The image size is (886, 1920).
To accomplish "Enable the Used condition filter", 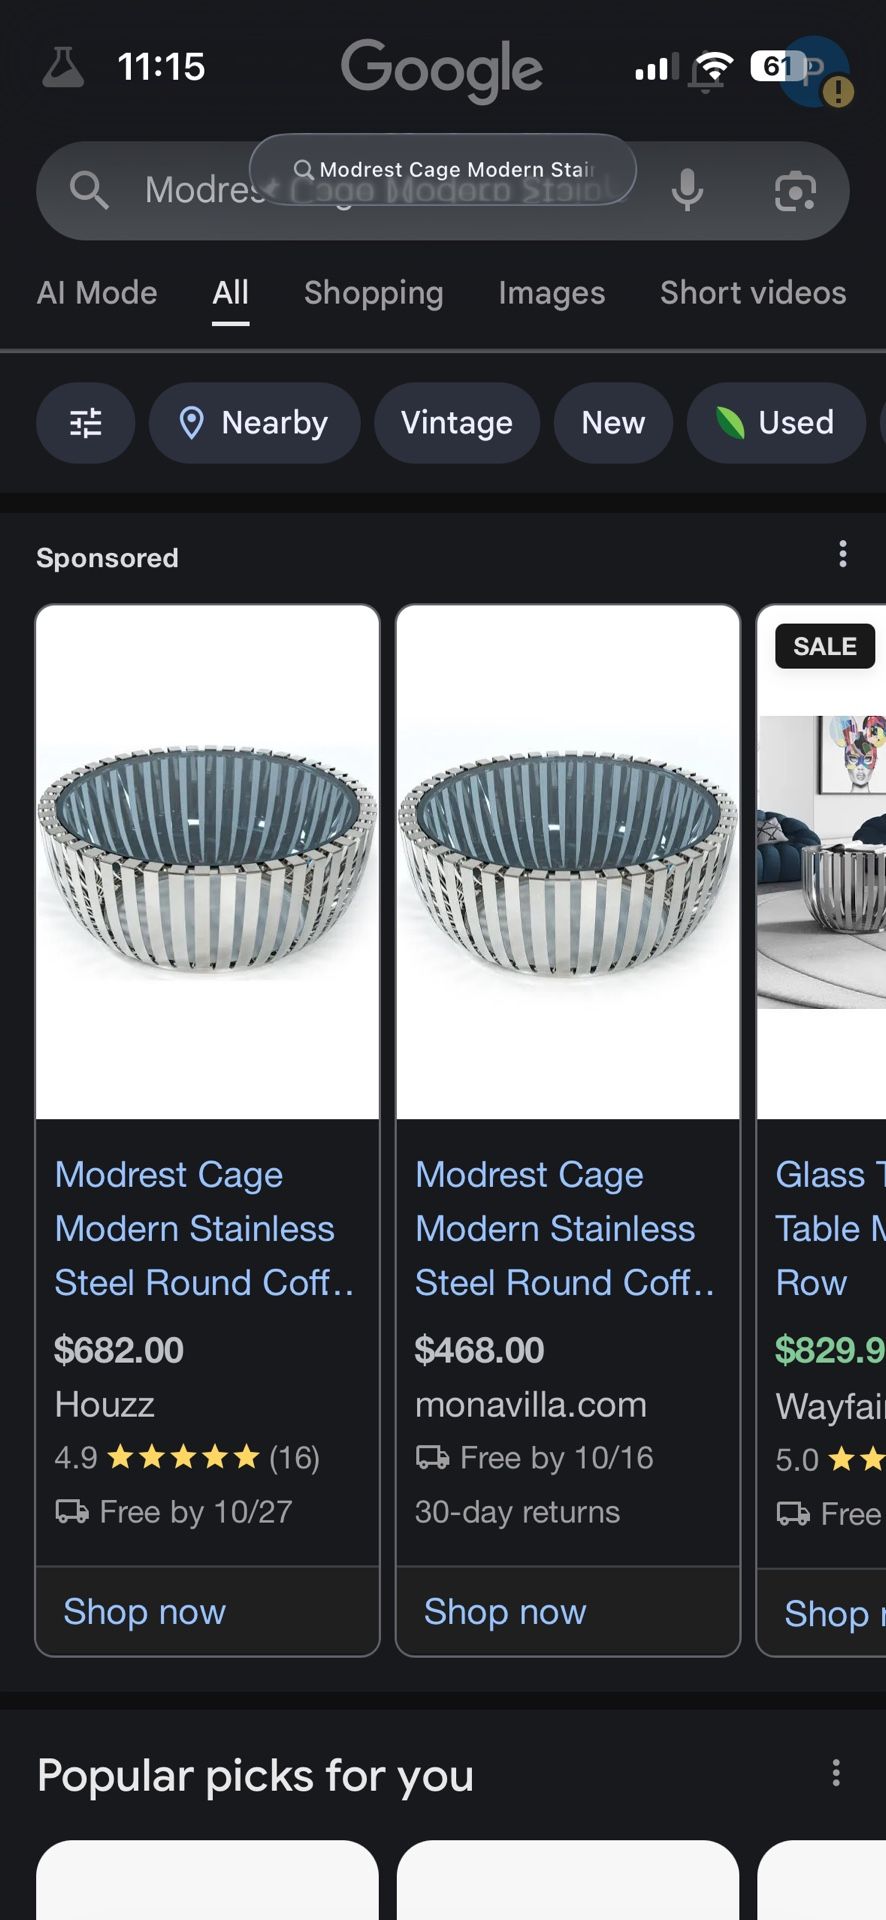I will (x=776, y=423).
